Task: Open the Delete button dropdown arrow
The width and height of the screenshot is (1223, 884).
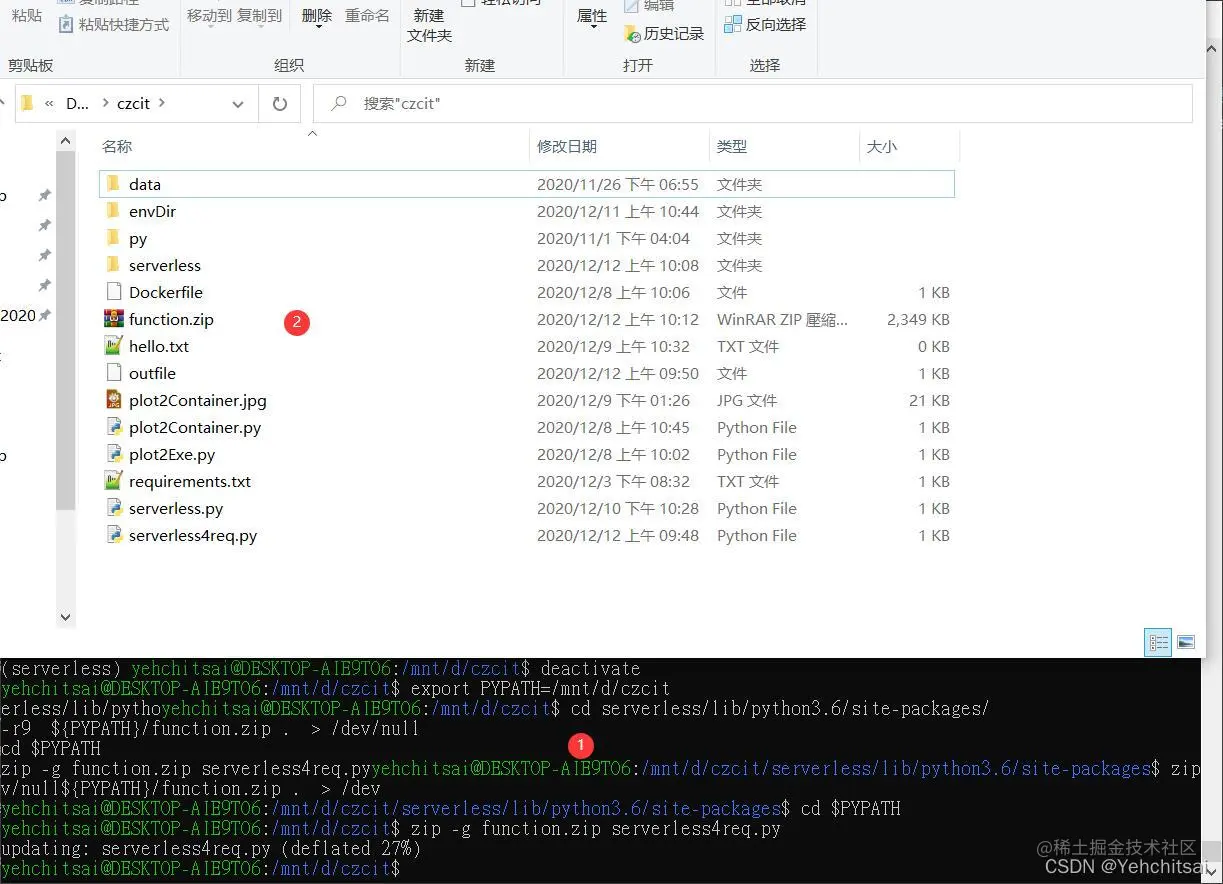Action: point(317,27)
